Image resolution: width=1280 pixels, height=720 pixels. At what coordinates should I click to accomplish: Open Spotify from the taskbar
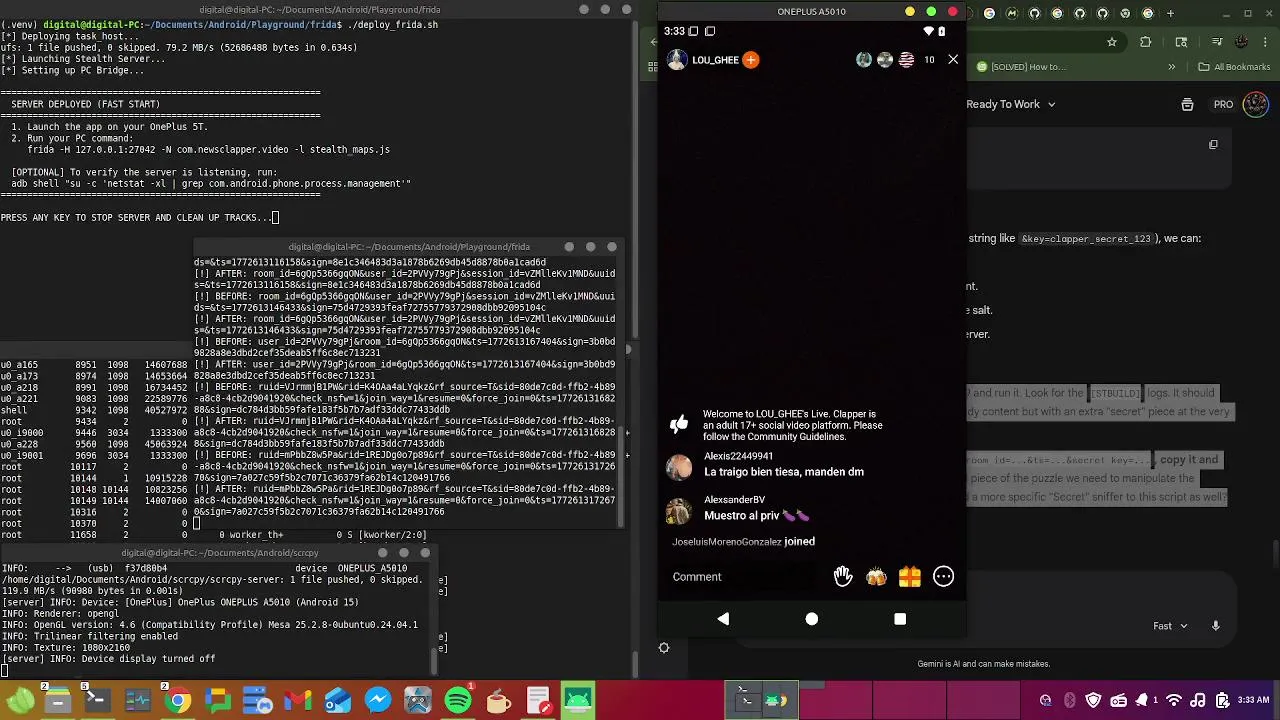458,701
